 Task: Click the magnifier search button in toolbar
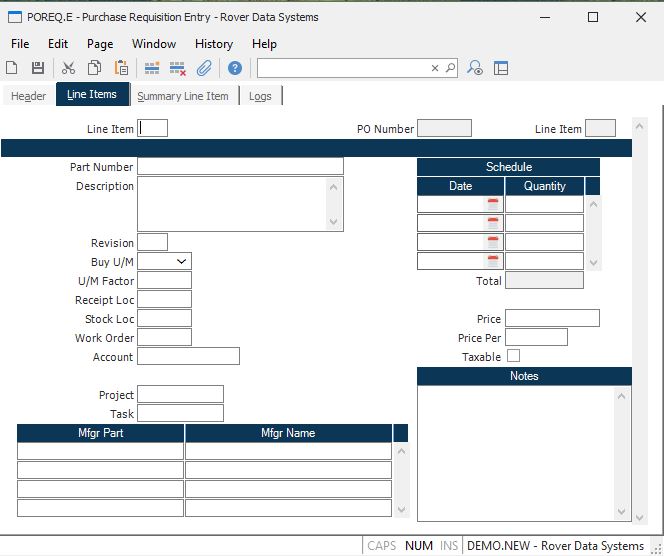[449, 68]
